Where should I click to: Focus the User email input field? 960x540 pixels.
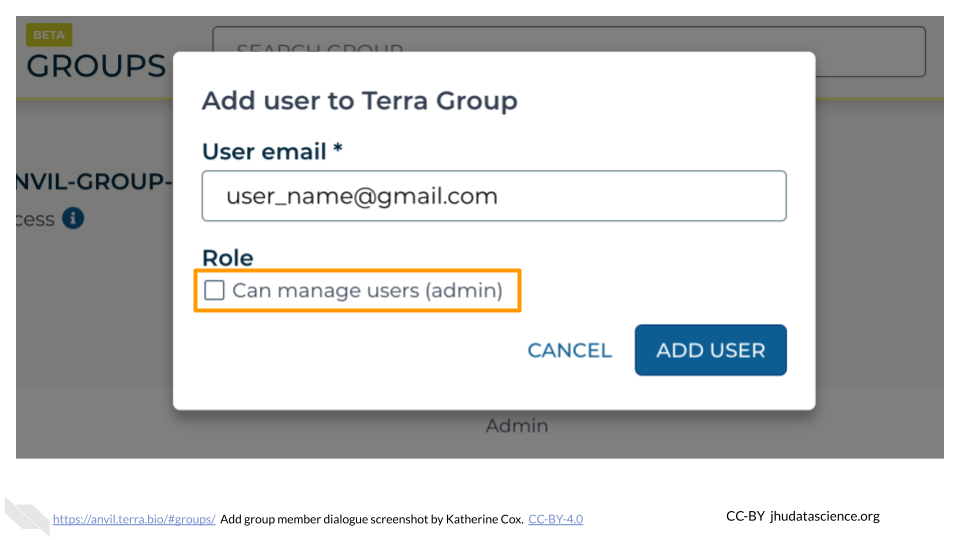(x=494, y=196)
